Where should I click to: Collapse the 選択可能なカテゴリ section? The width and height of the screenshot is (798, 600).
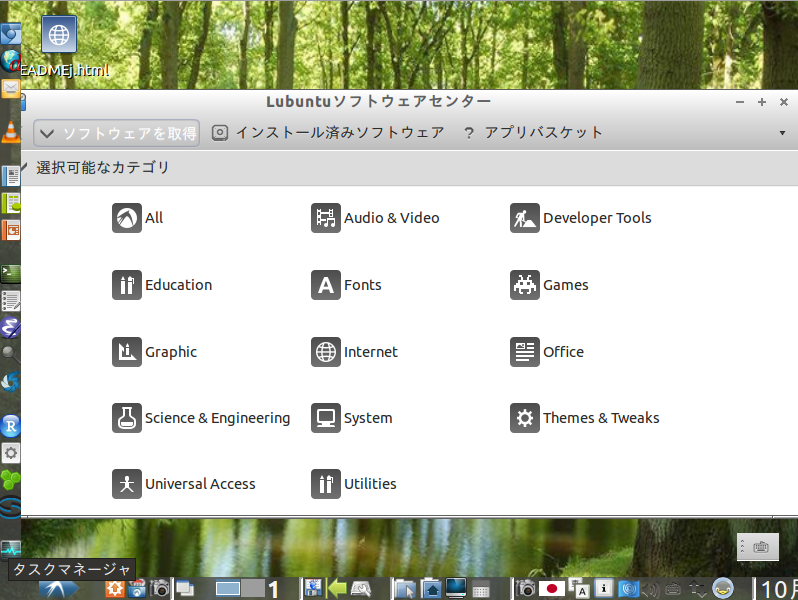24,167
